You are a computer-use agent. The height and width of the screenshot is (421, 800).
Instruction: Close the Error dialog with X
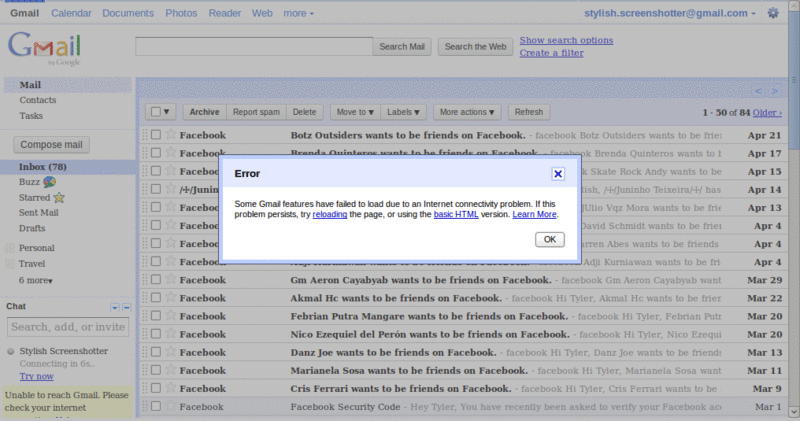pos(558,174)
